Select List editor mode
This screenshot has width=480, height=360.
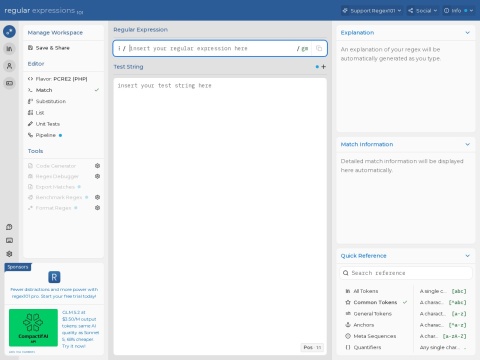click(63, 113)
